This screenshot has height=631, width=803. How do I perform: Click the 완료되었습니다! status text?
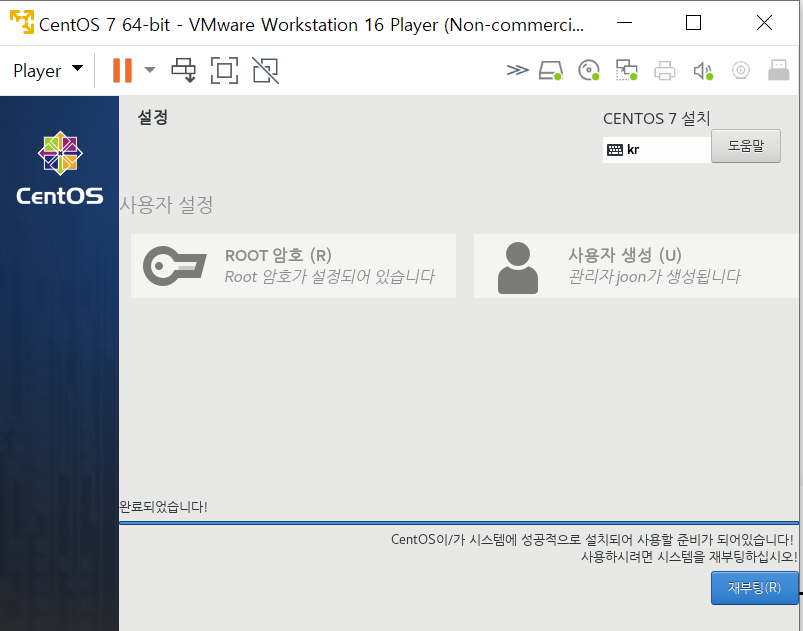coord(163,507)
